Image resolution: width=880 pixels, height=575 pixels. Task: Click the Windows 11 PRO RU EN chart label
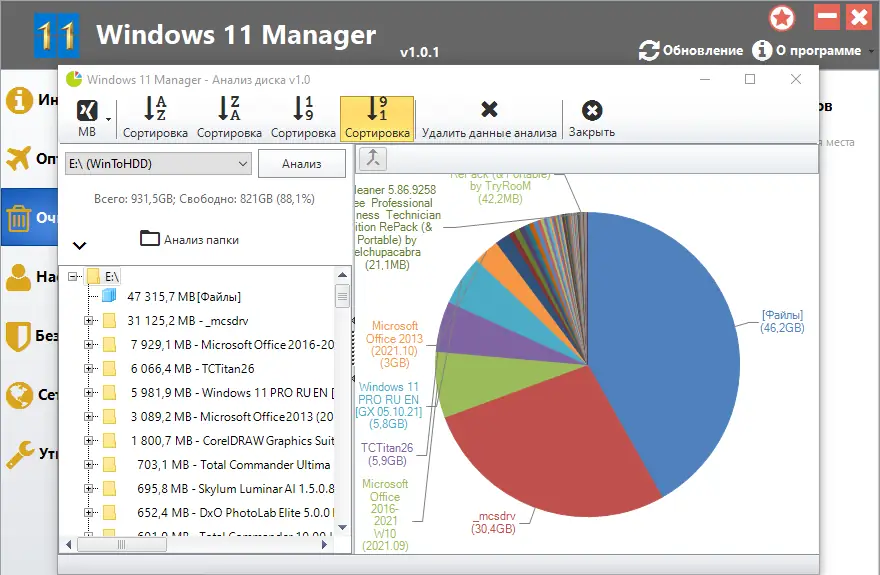click(388, 406)
